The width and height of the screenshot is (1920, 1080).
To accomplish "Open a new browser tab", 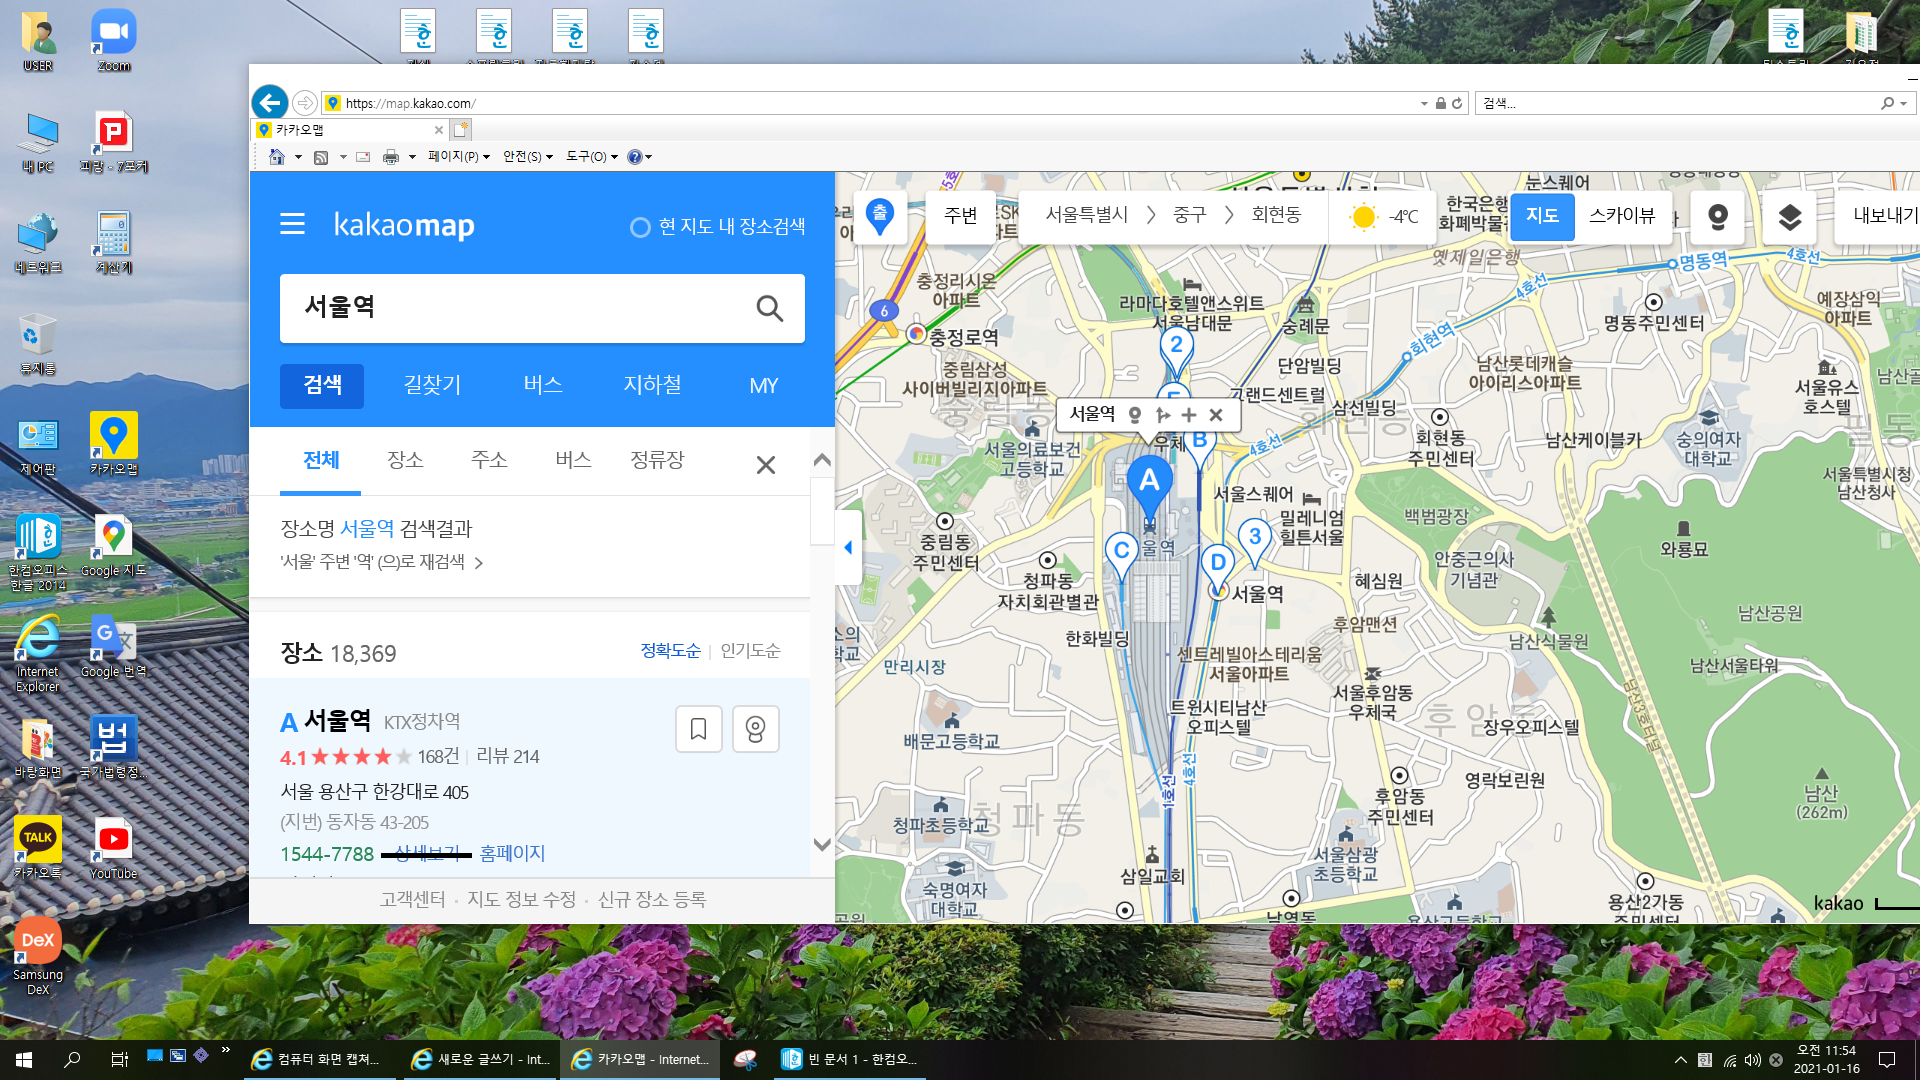I will pyautogui.click(x=460, y=130).
